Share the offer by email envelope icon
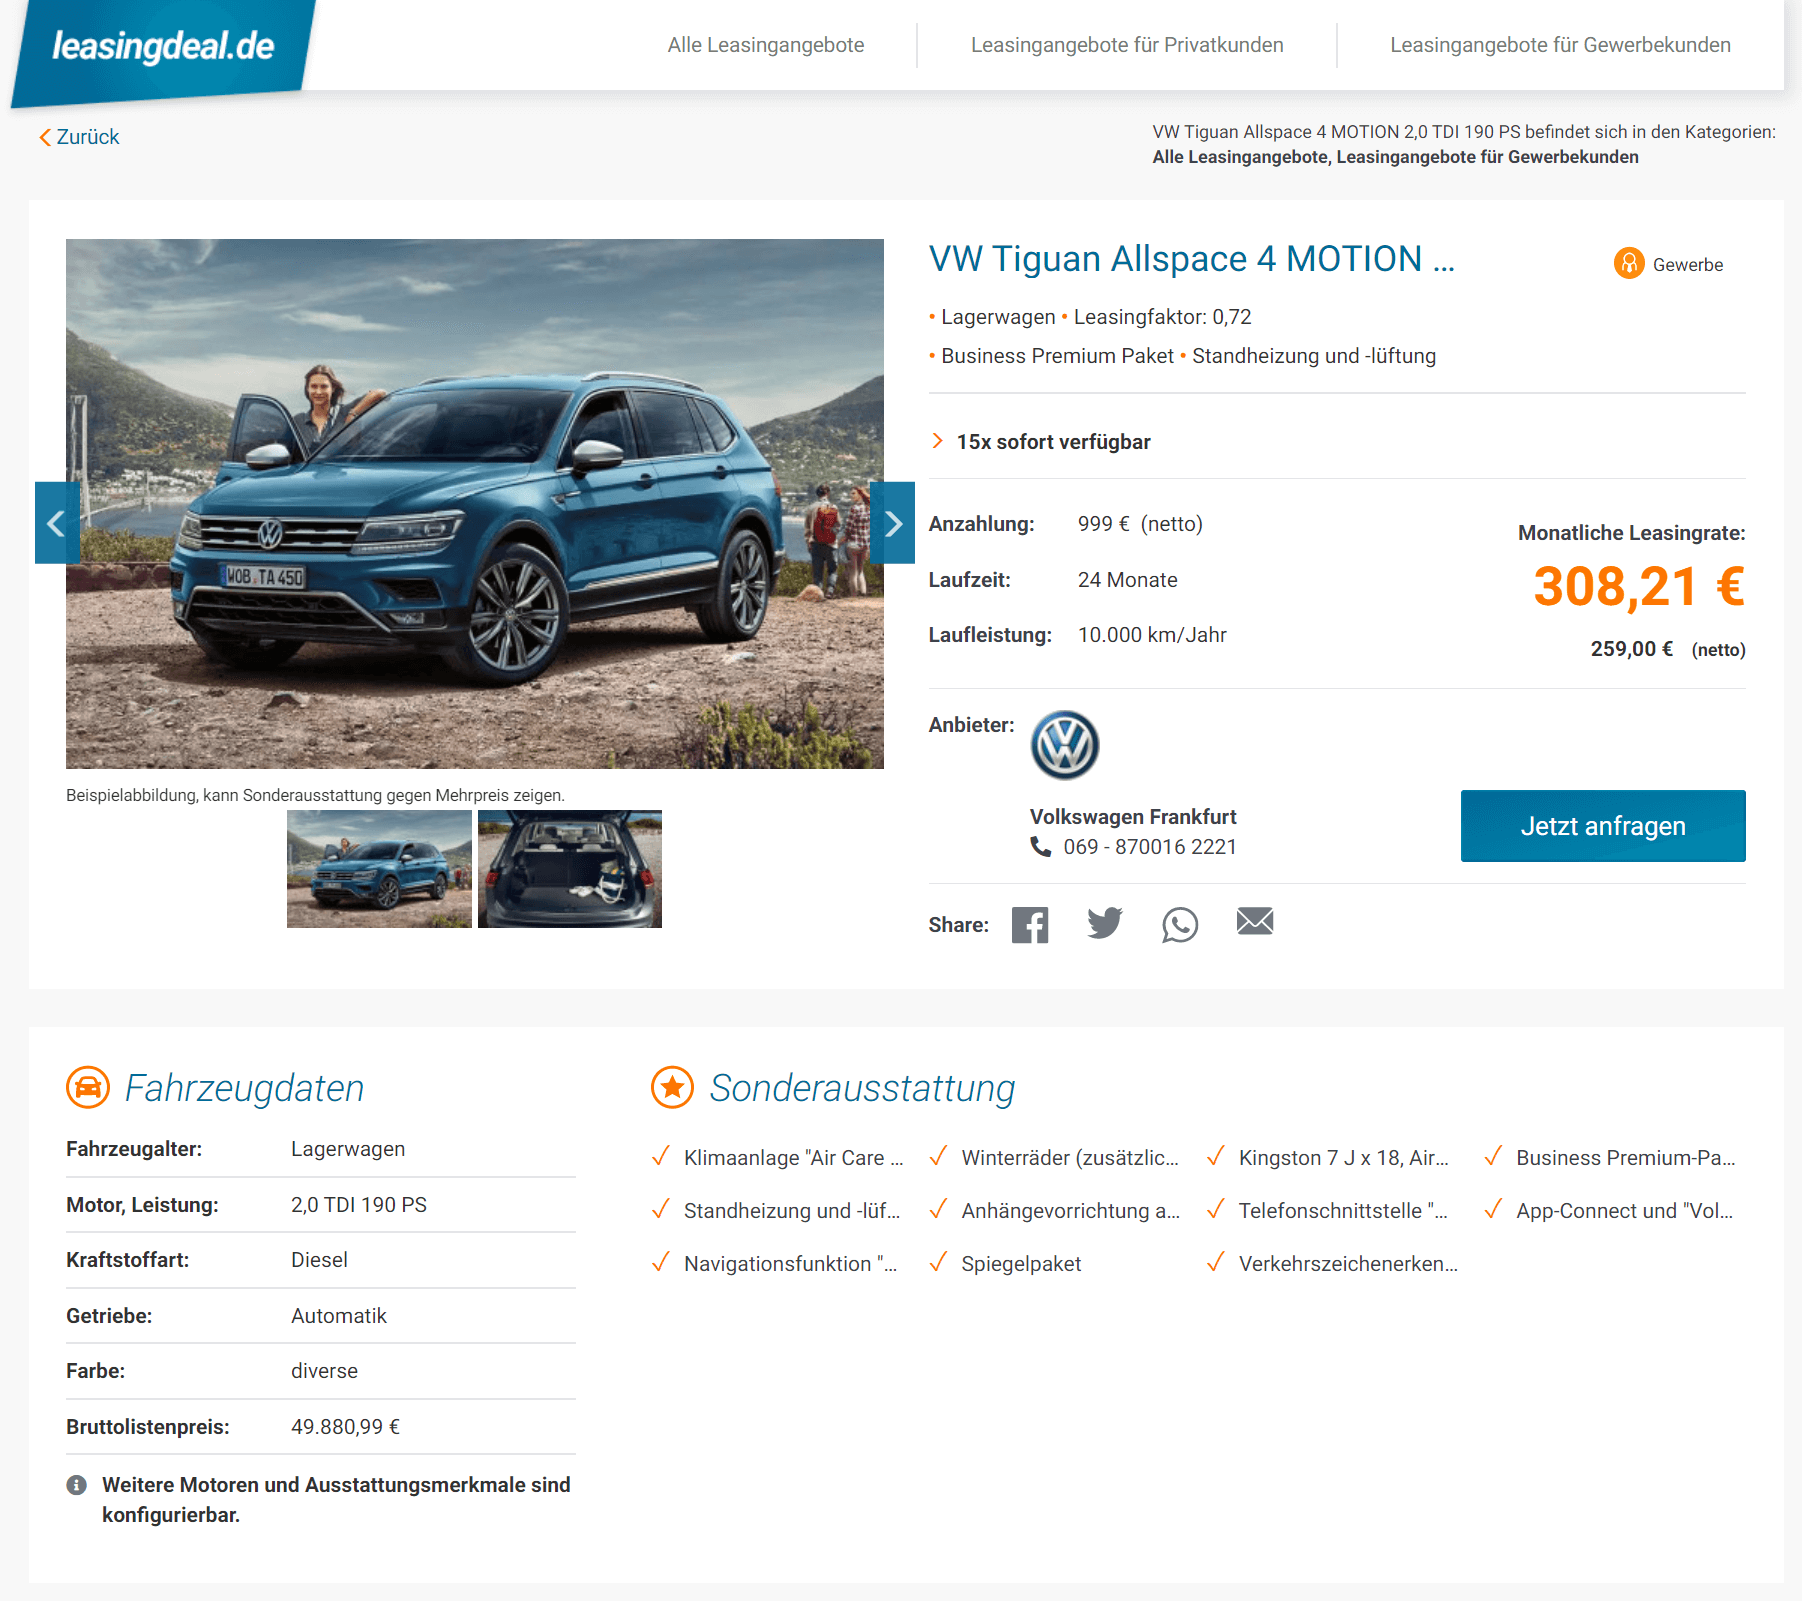 pos(1255,921)
